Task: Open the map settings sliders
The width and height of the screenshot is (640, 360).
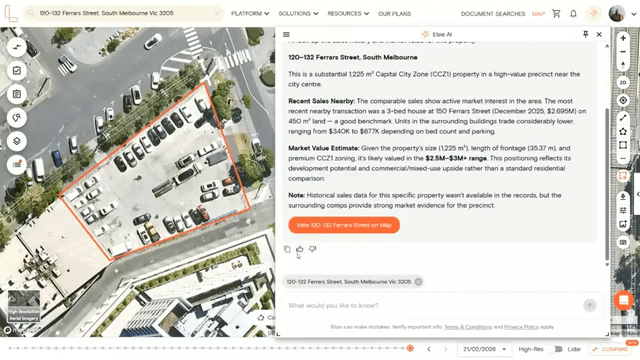Action: coord(623,210)
